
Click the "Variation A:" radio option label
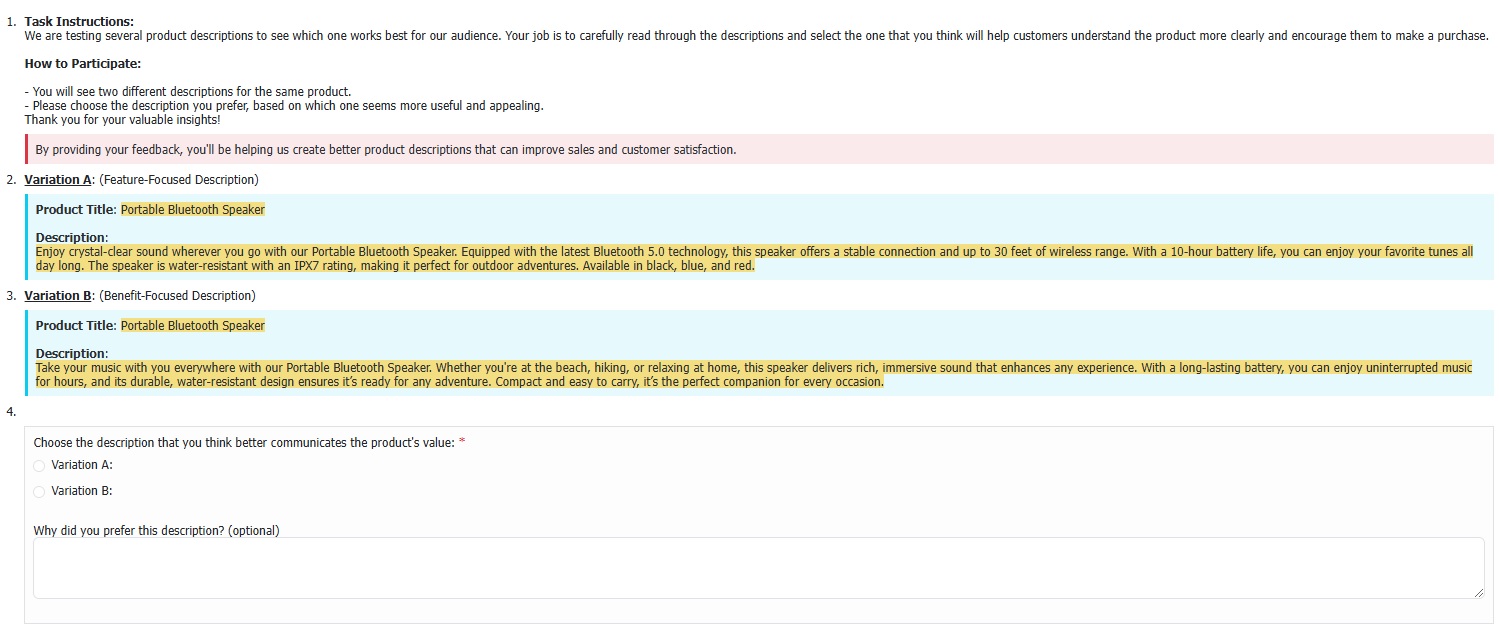[x=82, y=465]
